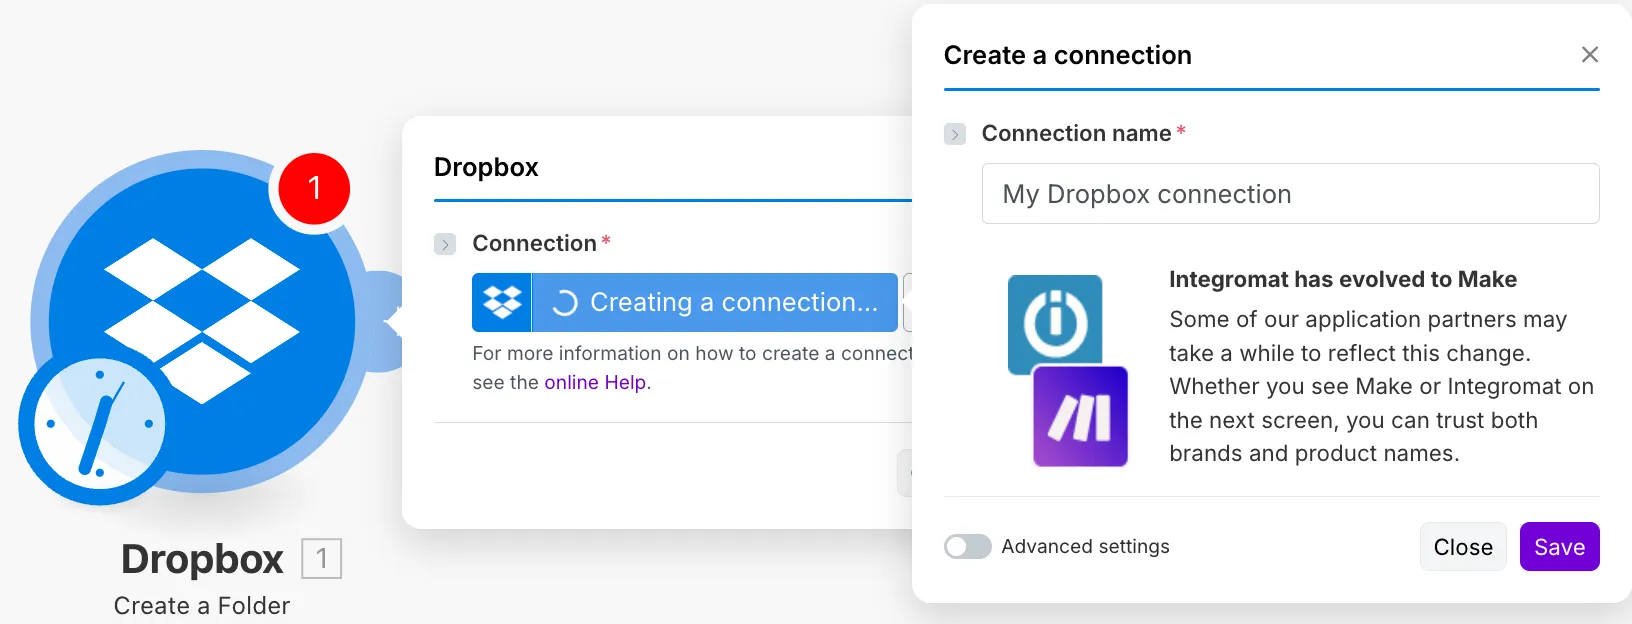The height and width of the screenshot is (624, 1632).
Task: Open the online Help link
Action: (595, 382)
